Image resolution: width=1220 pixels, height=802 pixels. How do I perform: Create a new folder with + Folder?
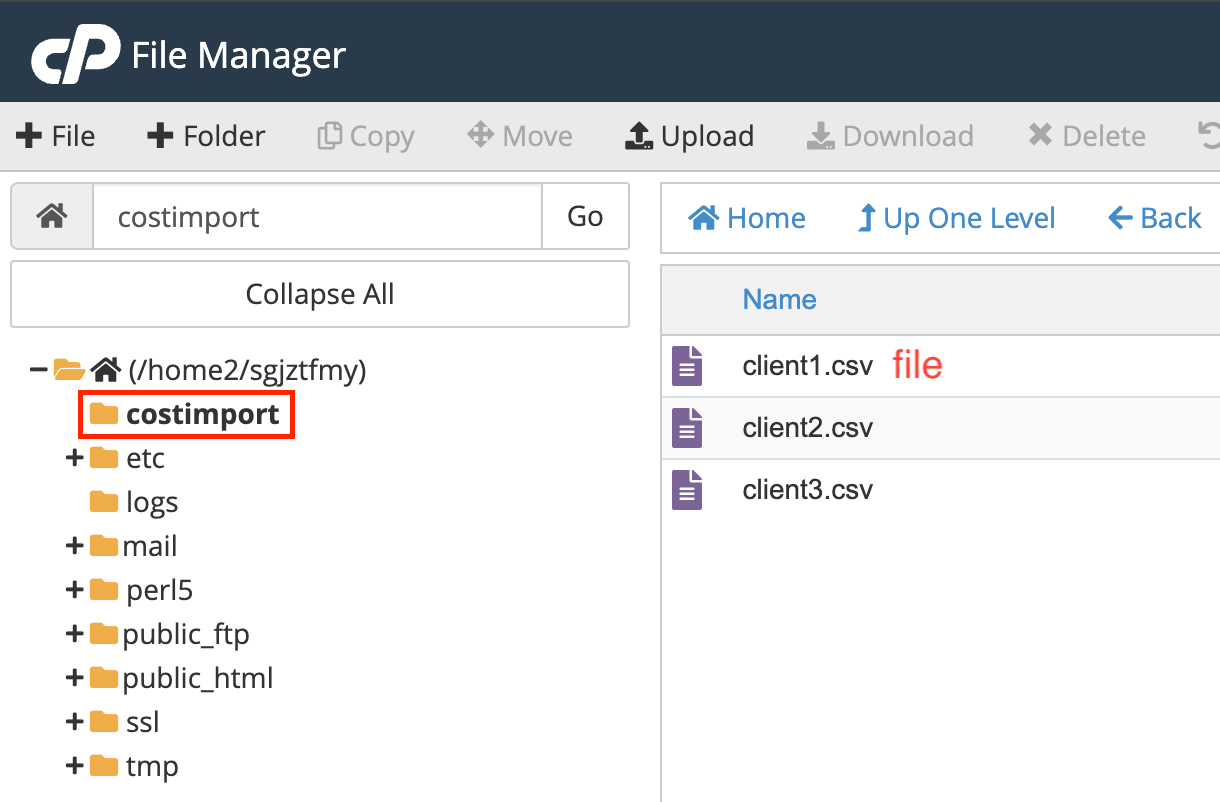click(206, 136)
